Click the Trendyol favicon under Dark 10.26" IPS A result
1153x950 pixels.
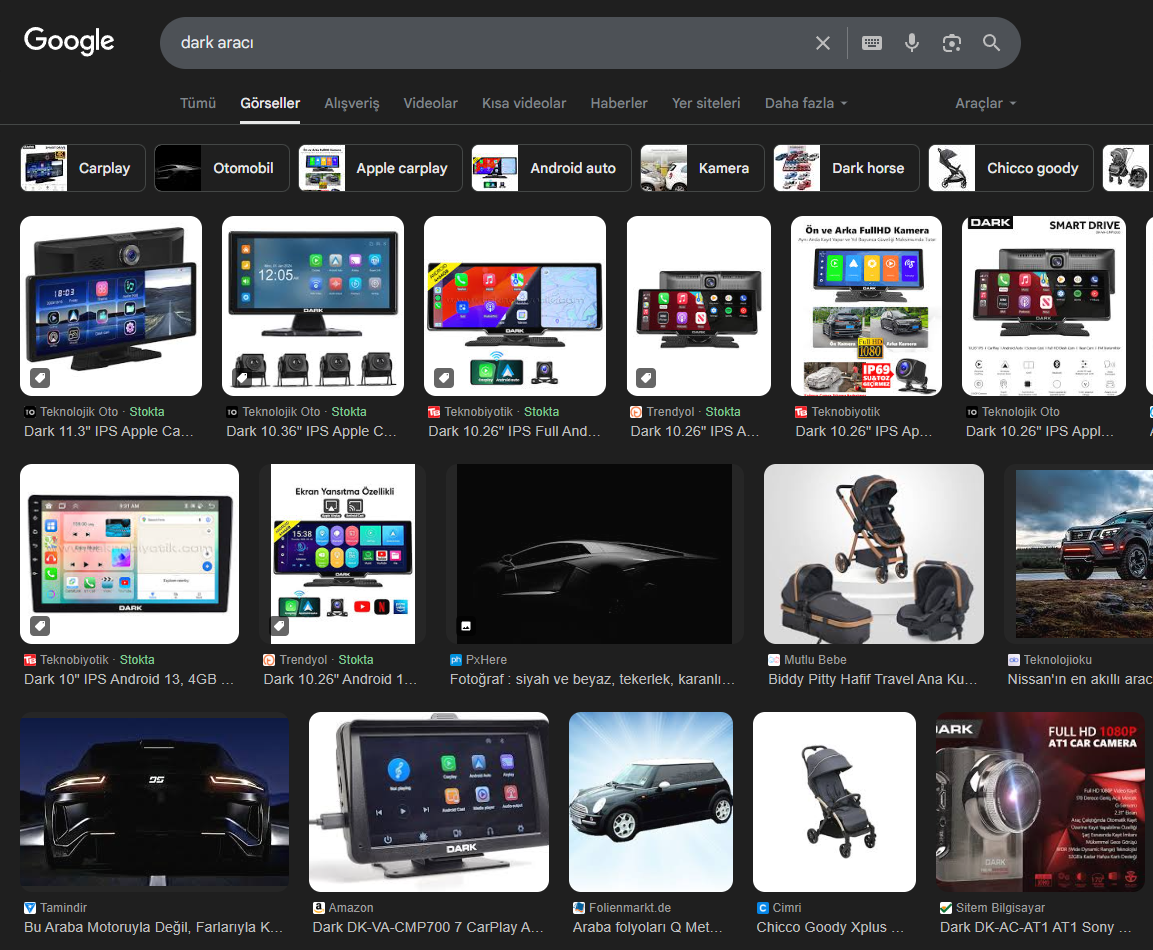636,412
